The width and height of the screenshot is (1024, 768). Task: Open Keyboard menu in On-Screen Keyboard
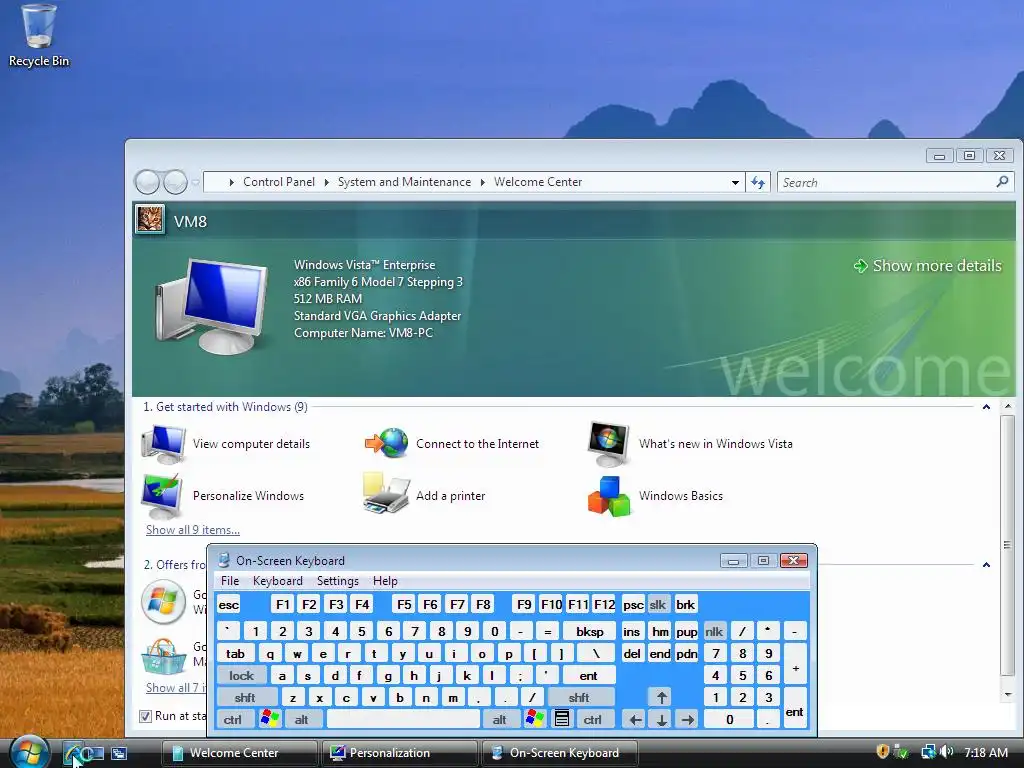point(278,581)
